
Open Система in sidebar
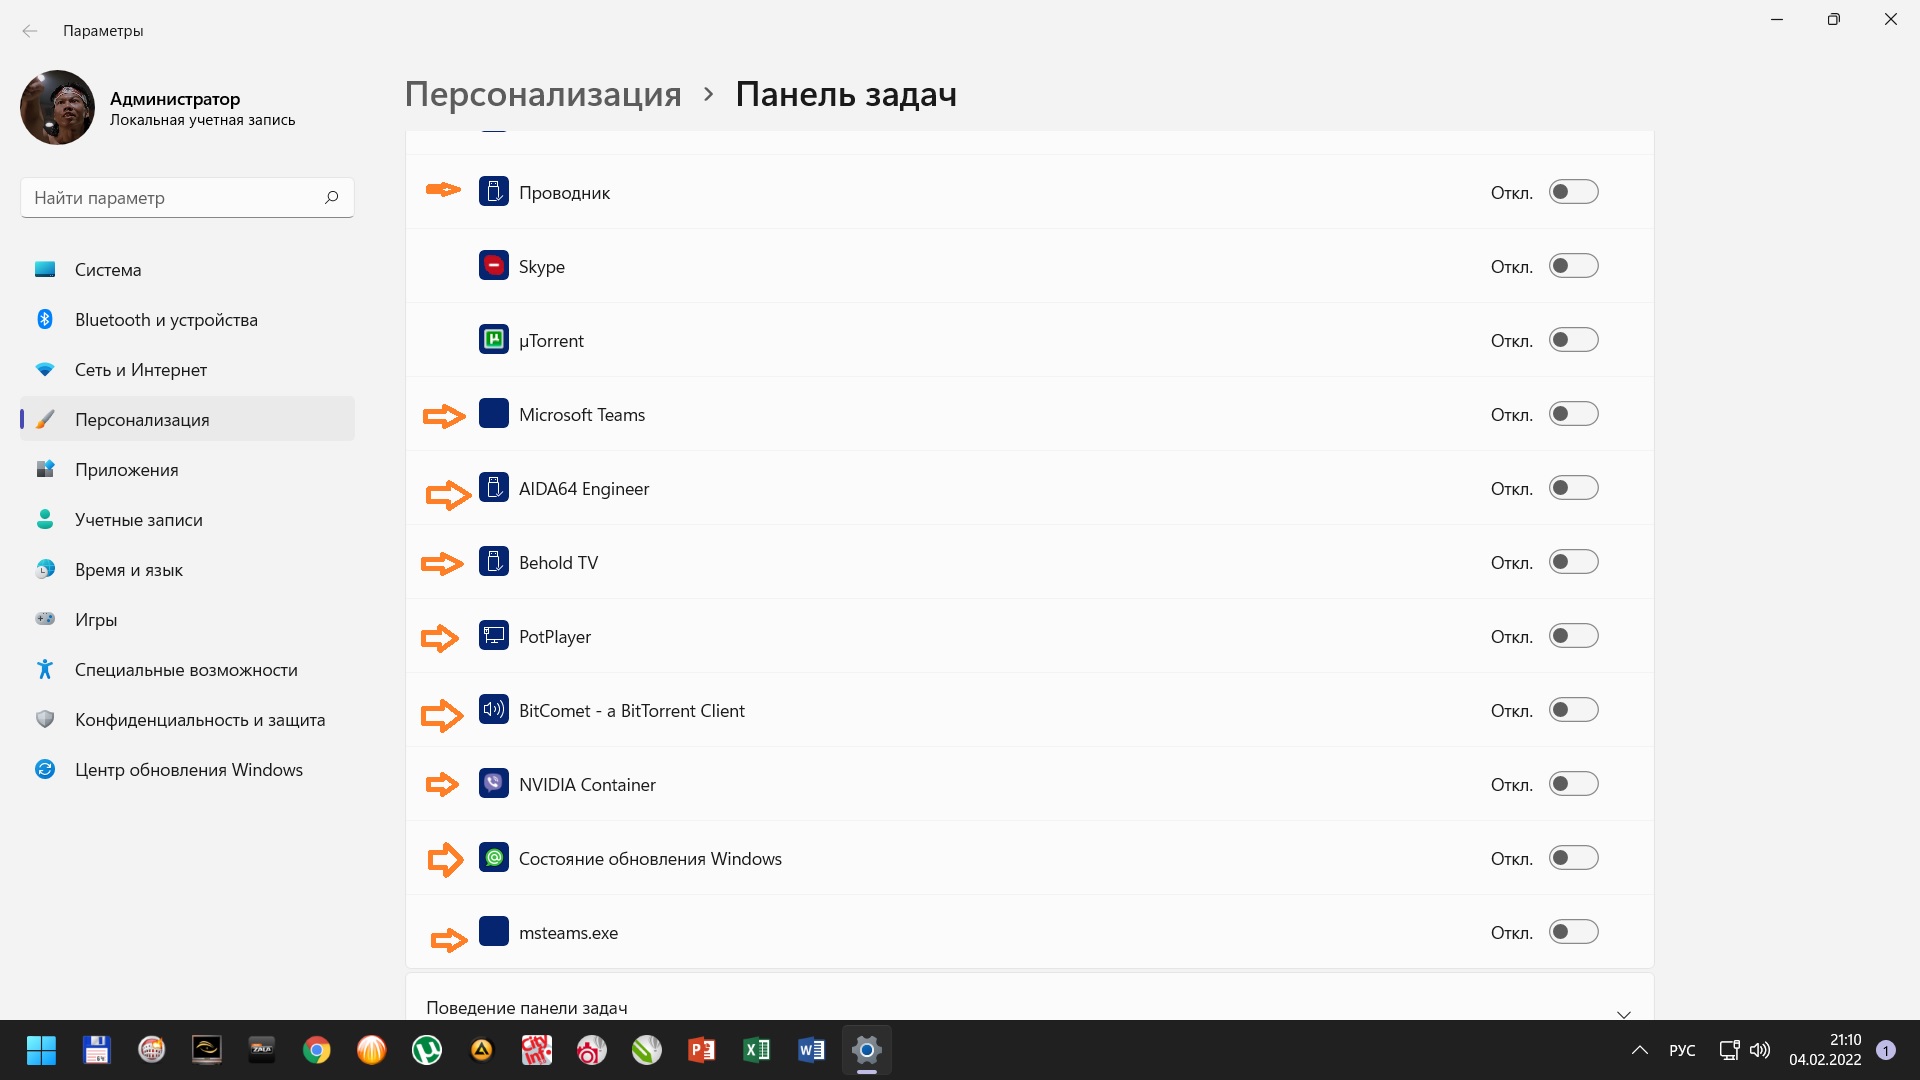108,270
